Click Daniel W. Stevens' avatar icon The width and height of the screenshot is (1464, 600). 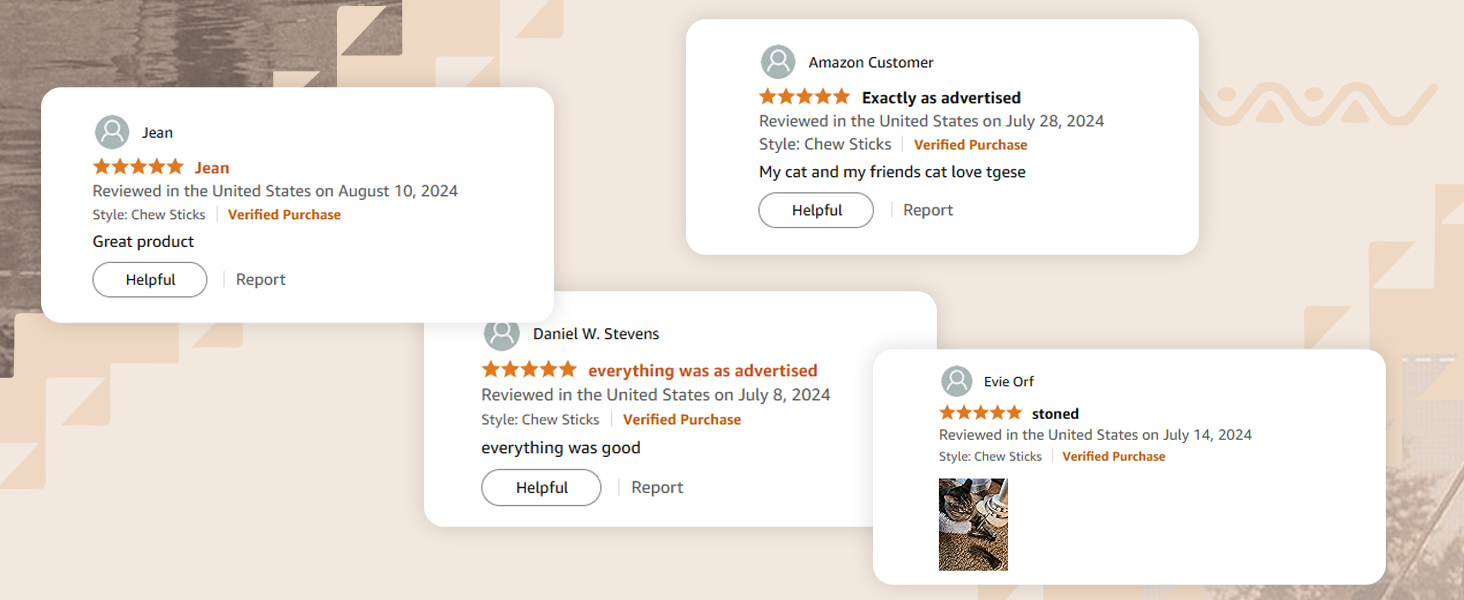[x=501, y=334]
